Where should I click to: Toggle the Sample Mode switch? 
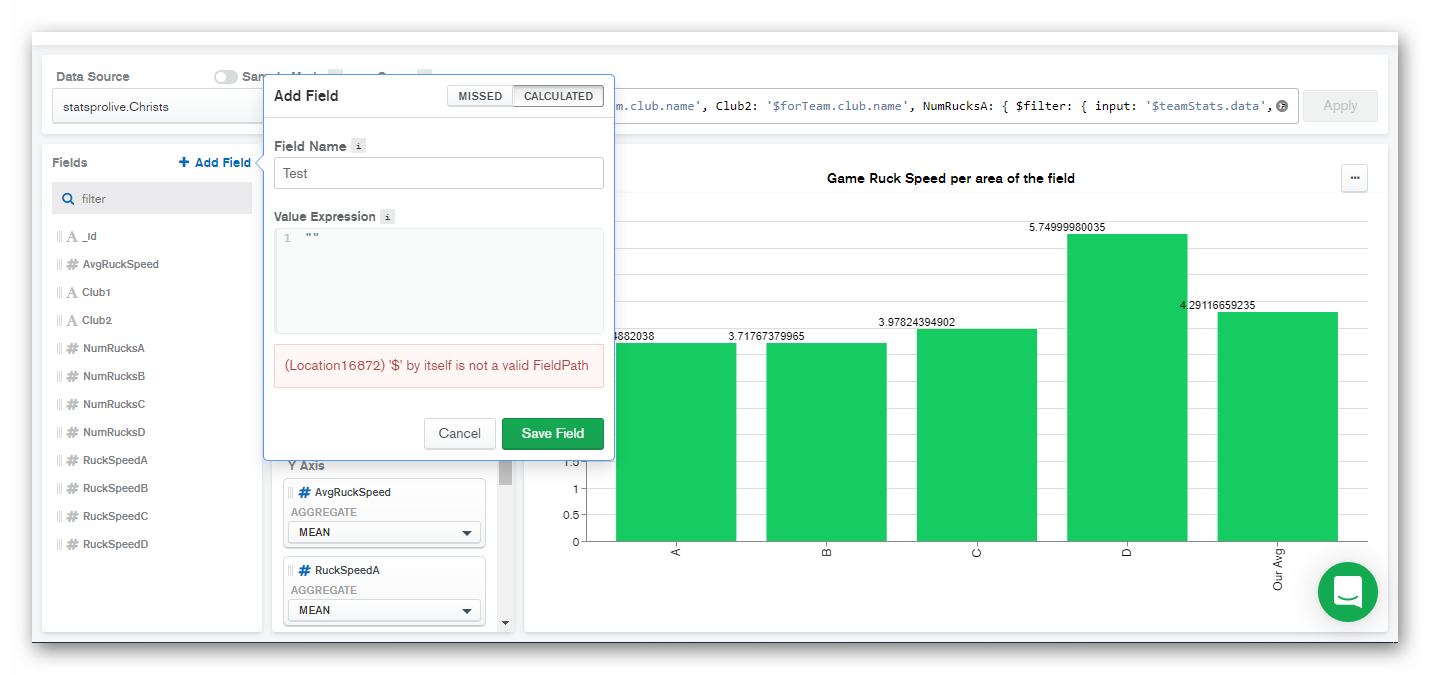pyautogui.click(x=225, y=77)
